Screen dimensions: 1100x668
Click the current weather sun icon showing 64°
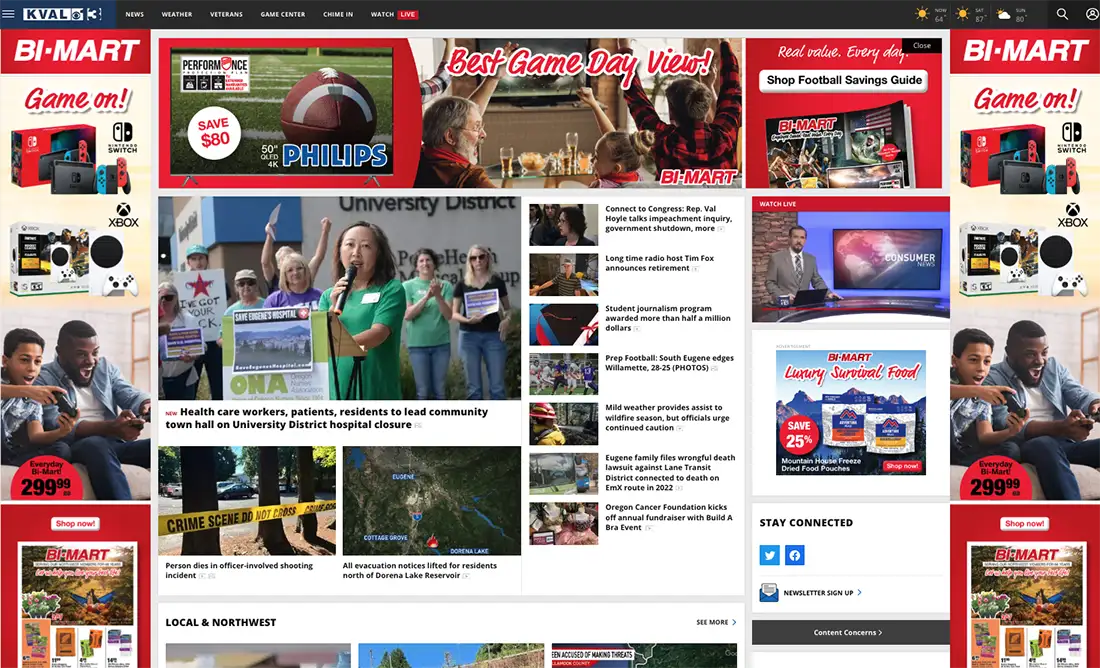pyautogui.click(x=922, y=14)
